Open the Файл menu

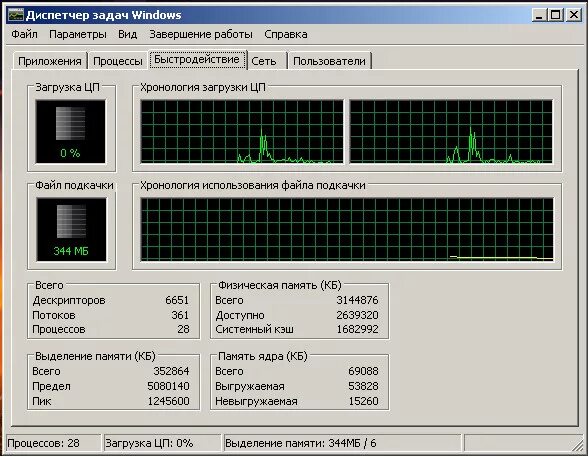pos(24,34)
